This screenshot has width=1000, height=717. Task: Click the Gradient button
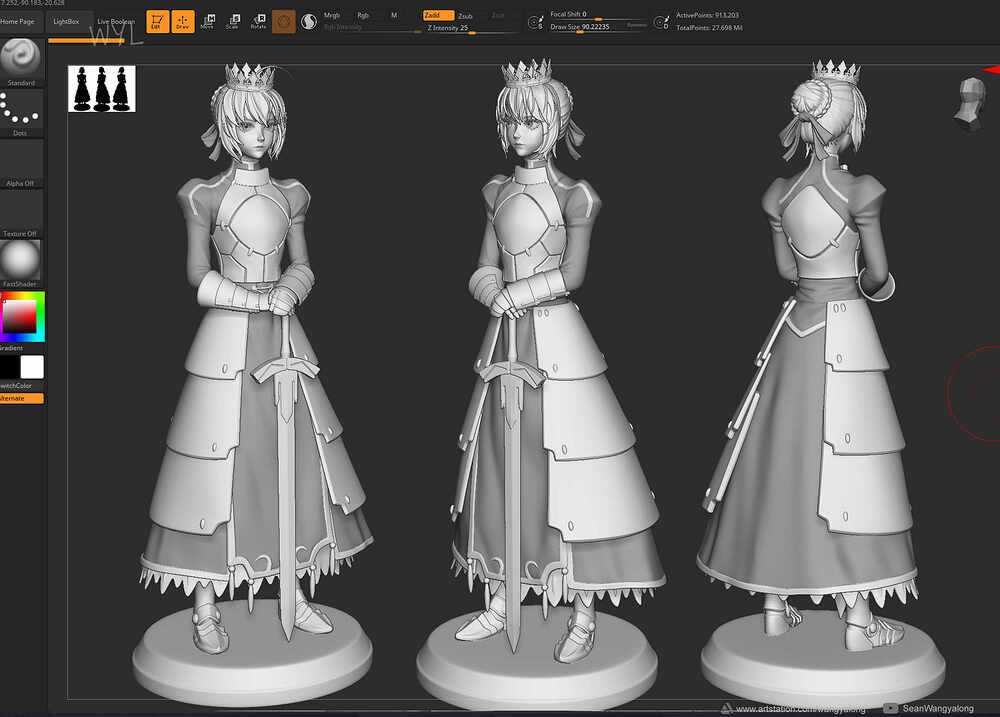11,348
